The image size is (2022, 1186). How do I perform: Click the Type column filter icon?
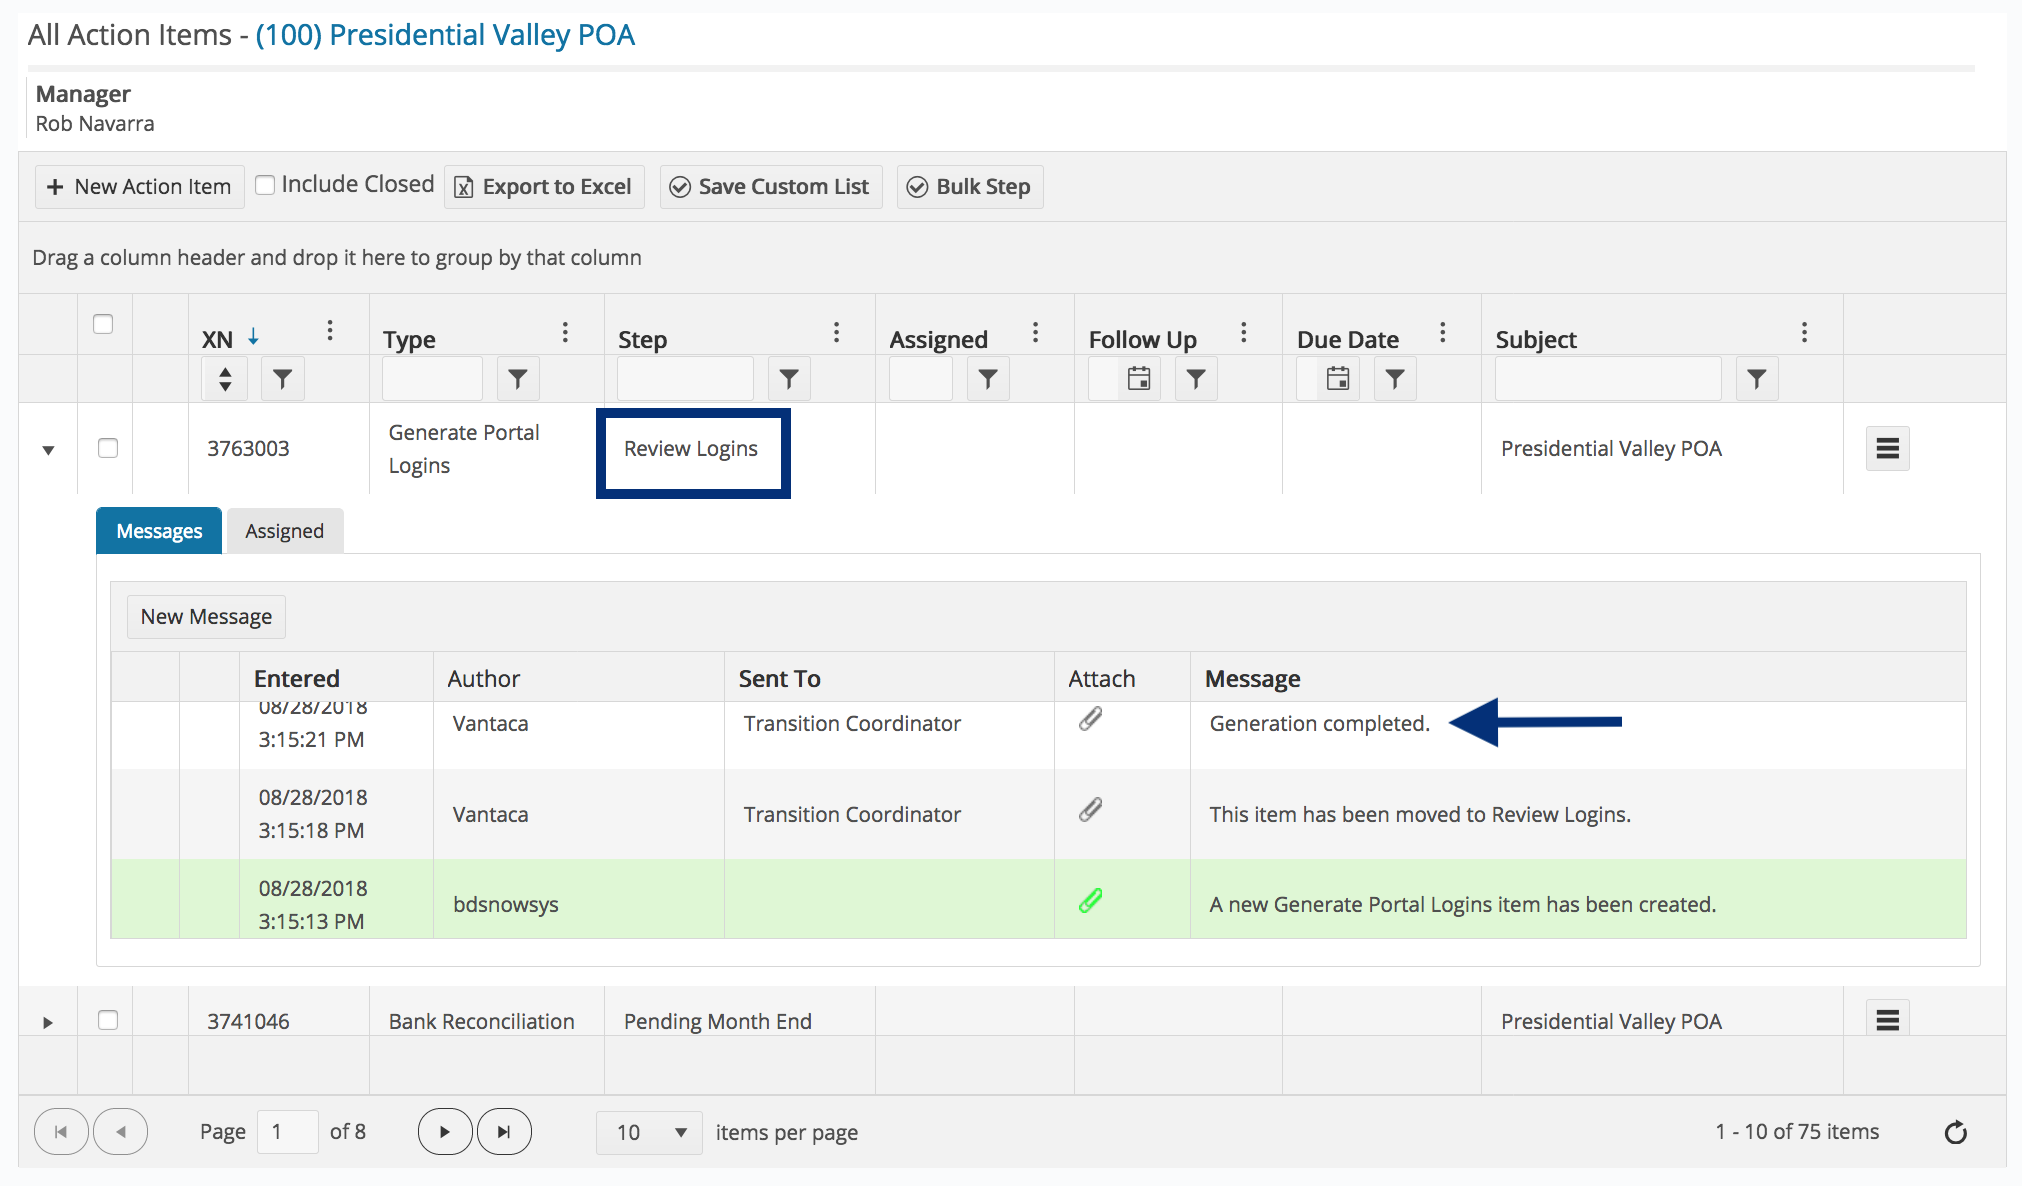pos(517,379)
